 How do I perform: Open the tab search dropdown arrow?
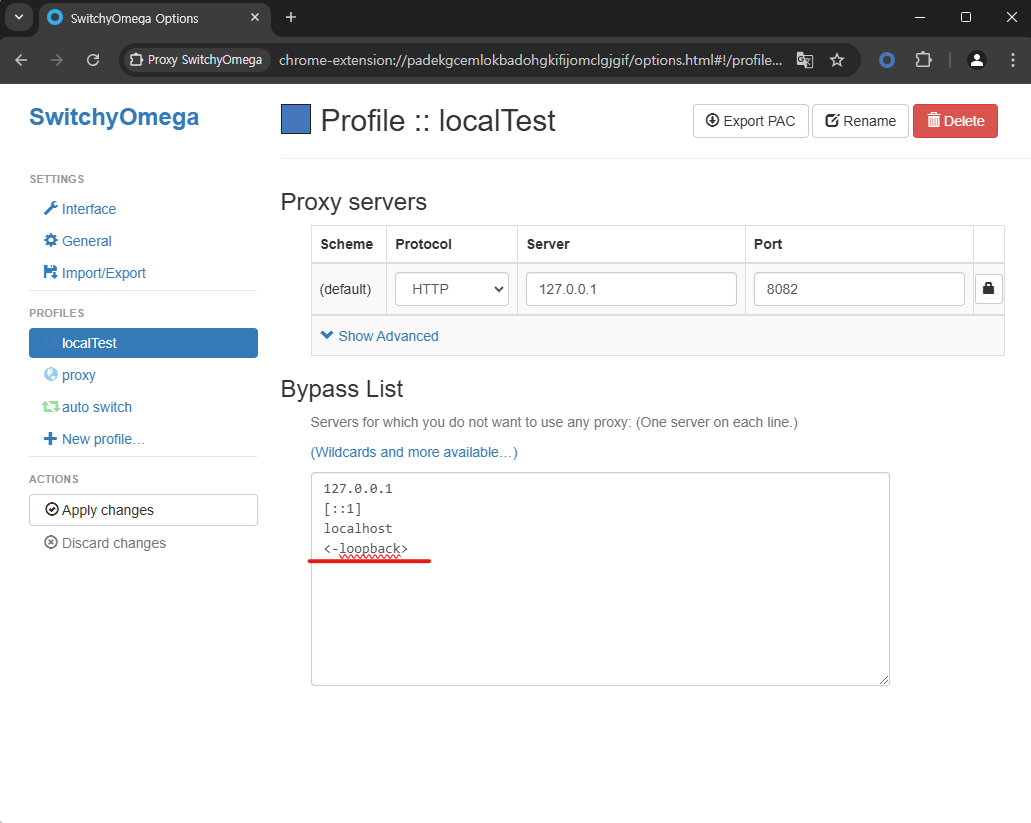coord(19,17)
